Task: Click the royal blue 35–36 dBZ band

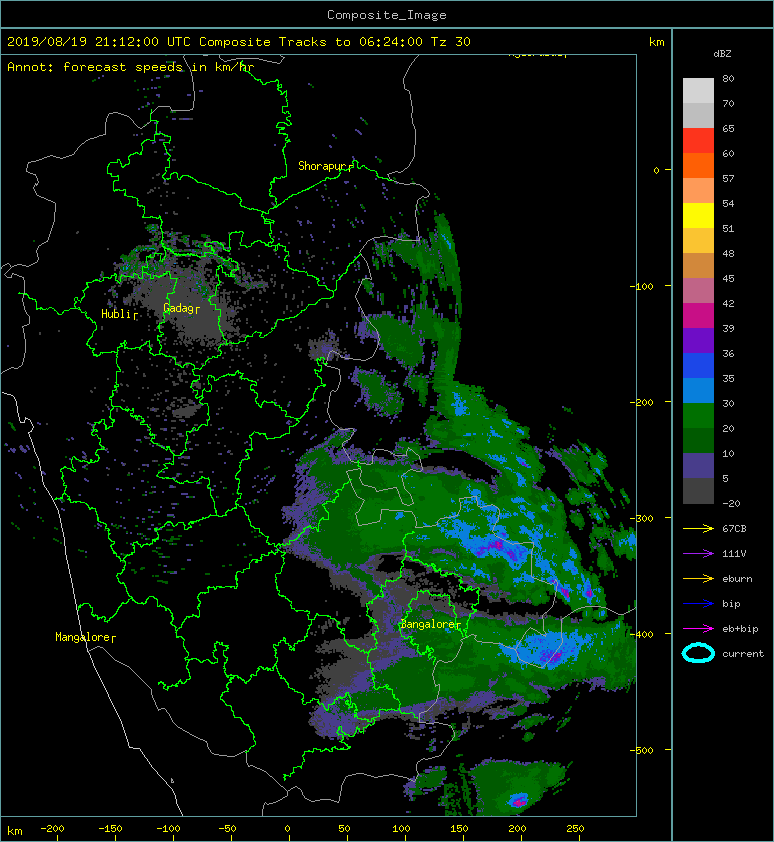Action: 698,365
